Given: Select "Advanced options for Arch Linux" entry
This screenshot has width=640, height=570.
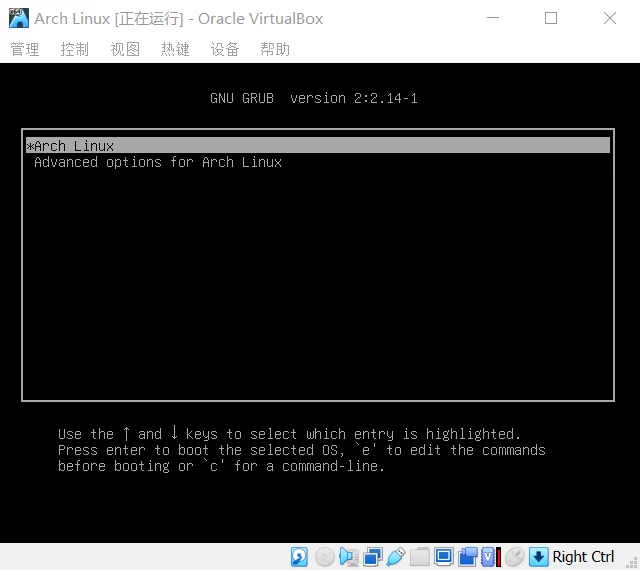Looking at the screenshot, I should point(158,162).
